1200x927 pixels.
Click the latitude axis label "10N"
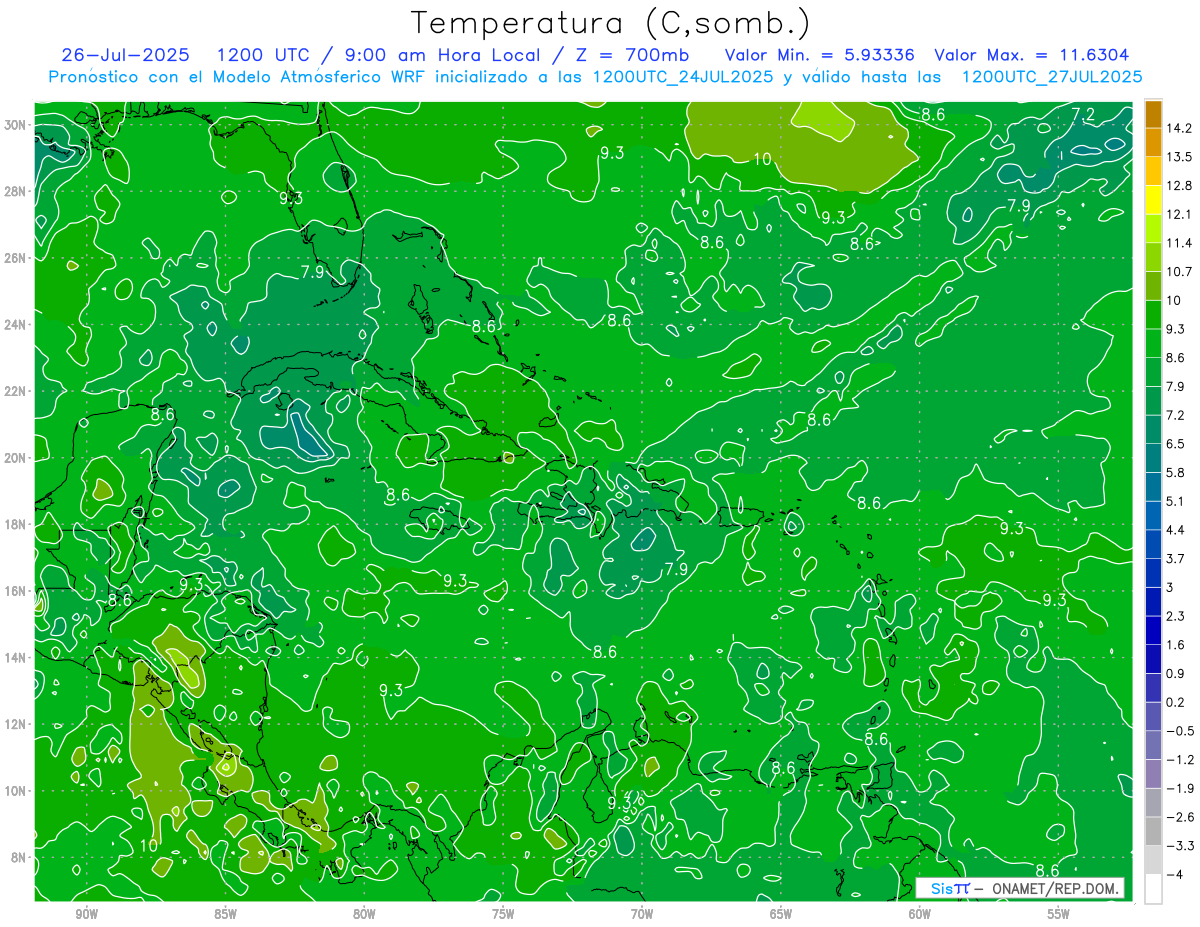[x=16, y=791]
